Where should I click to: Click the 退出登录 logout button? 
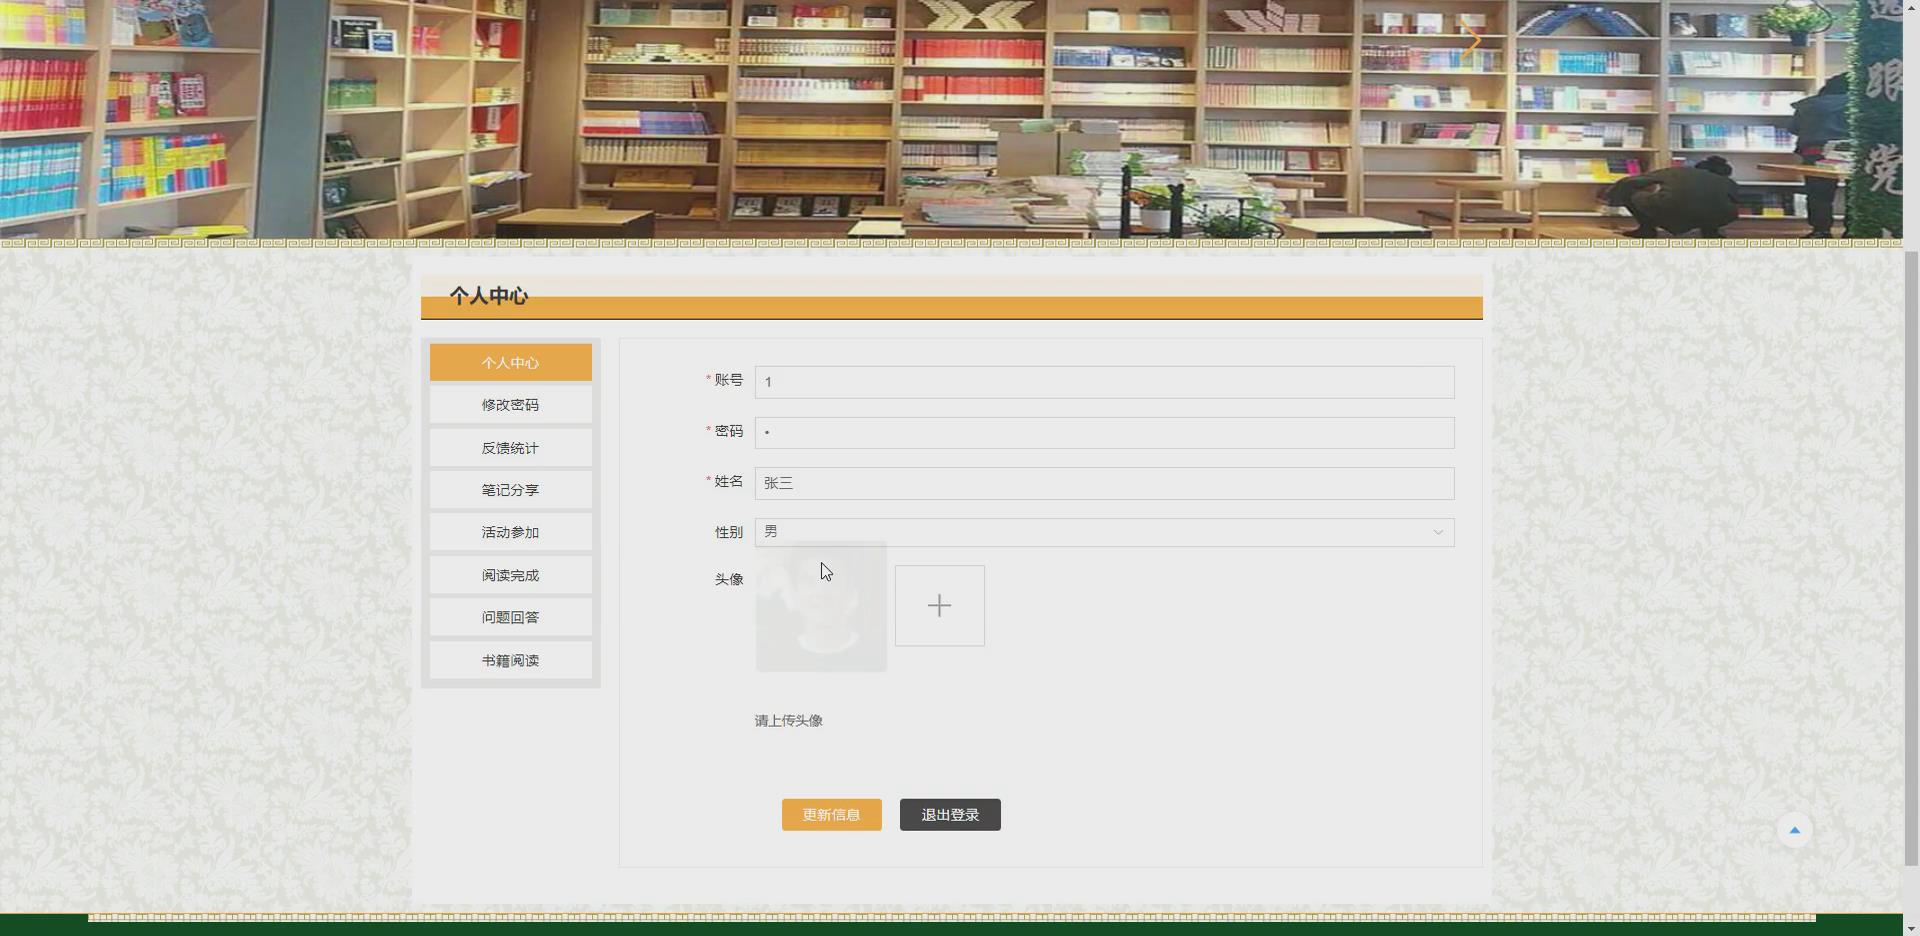(948, 814)
